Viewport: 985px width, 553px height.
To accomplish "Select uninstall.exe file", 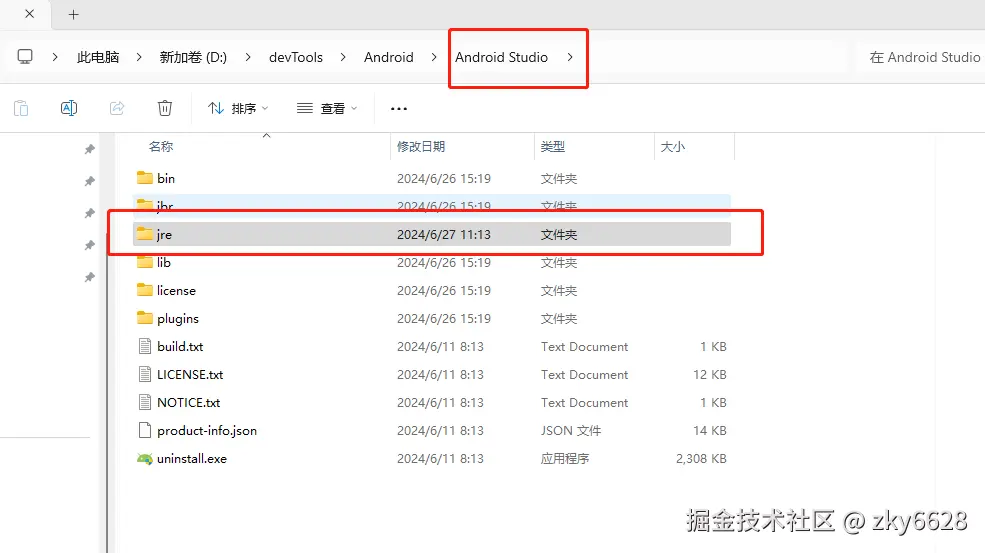I will 432,459.
